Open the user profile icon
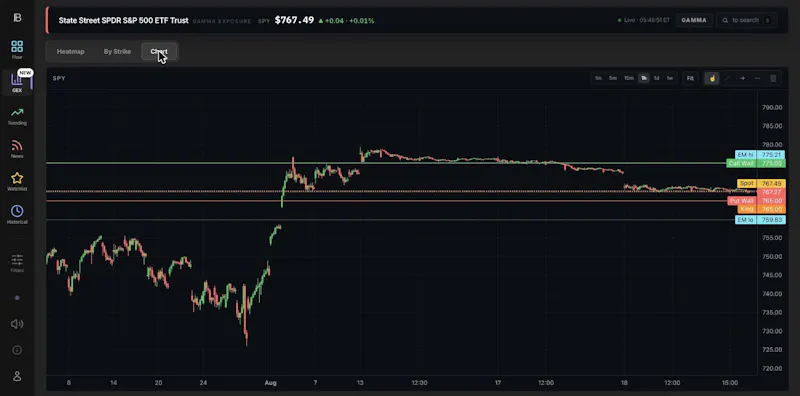 pyautogui.click(x=17, y=377)
